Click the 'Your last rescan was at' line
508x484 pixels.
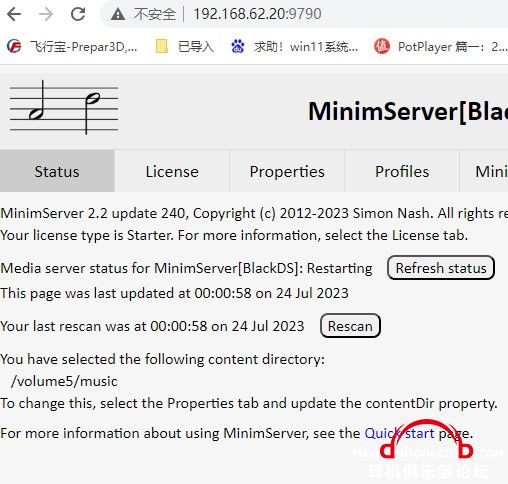click(x=152, y=326)
